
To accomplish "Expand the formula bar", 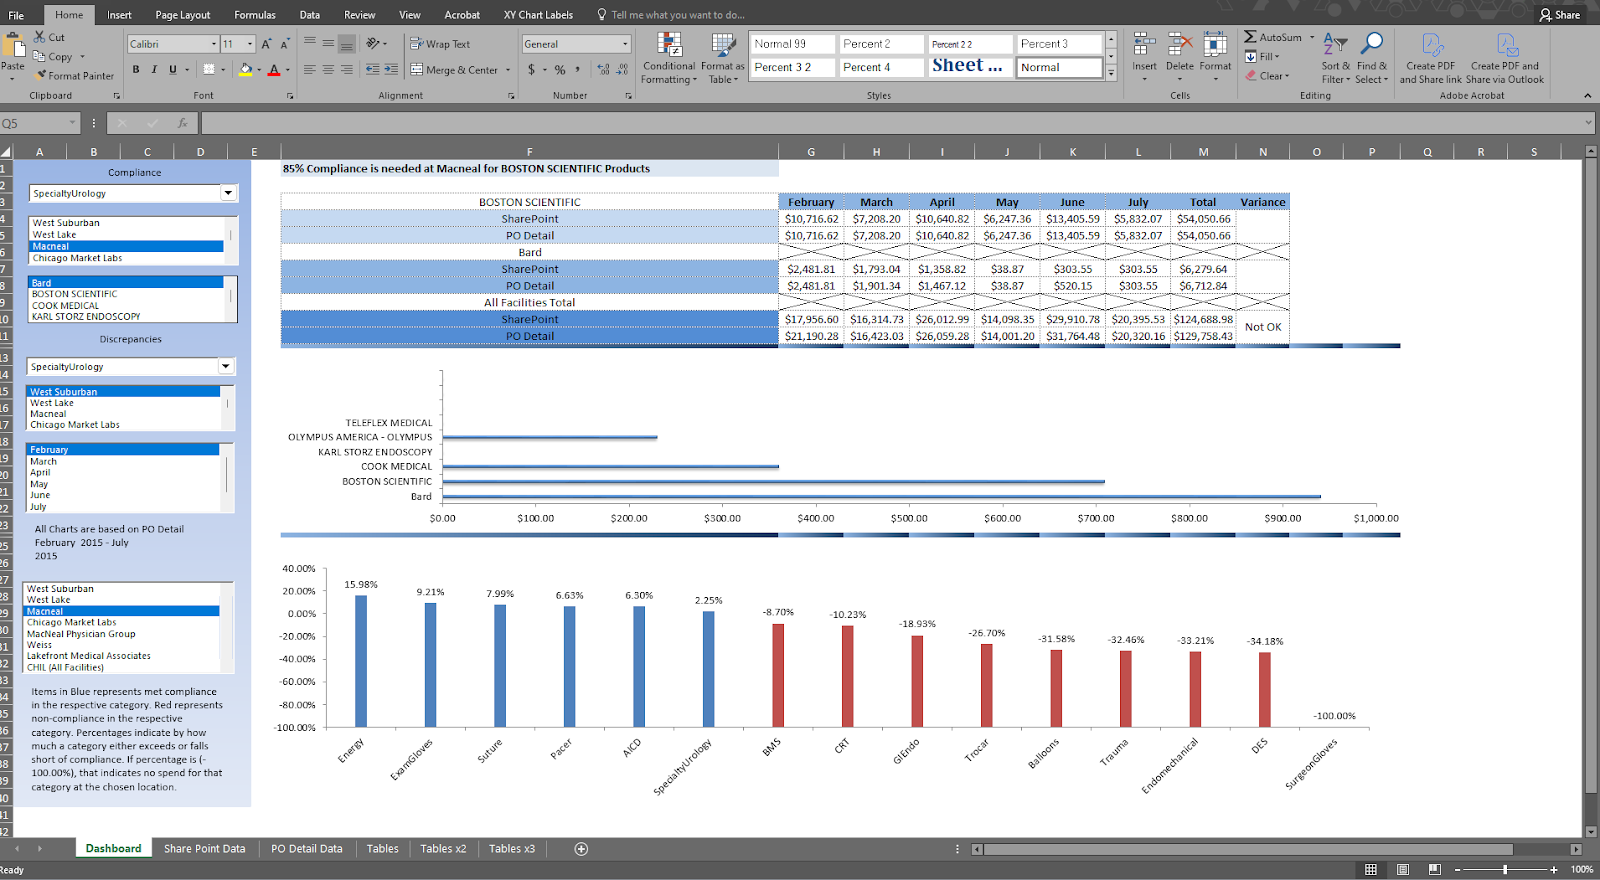I will click(1588, 123).
